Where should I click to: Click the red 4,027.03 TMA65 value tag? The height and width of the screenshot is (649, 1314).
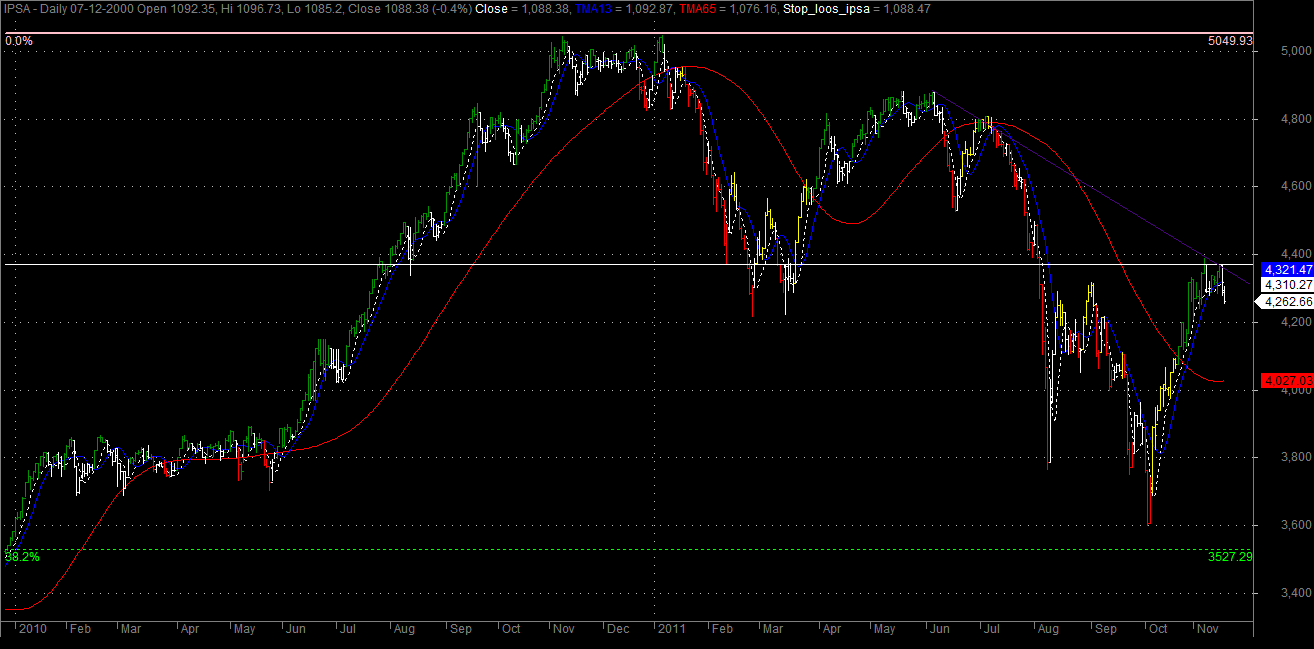pyautogui.click(x=1287, y=381)
